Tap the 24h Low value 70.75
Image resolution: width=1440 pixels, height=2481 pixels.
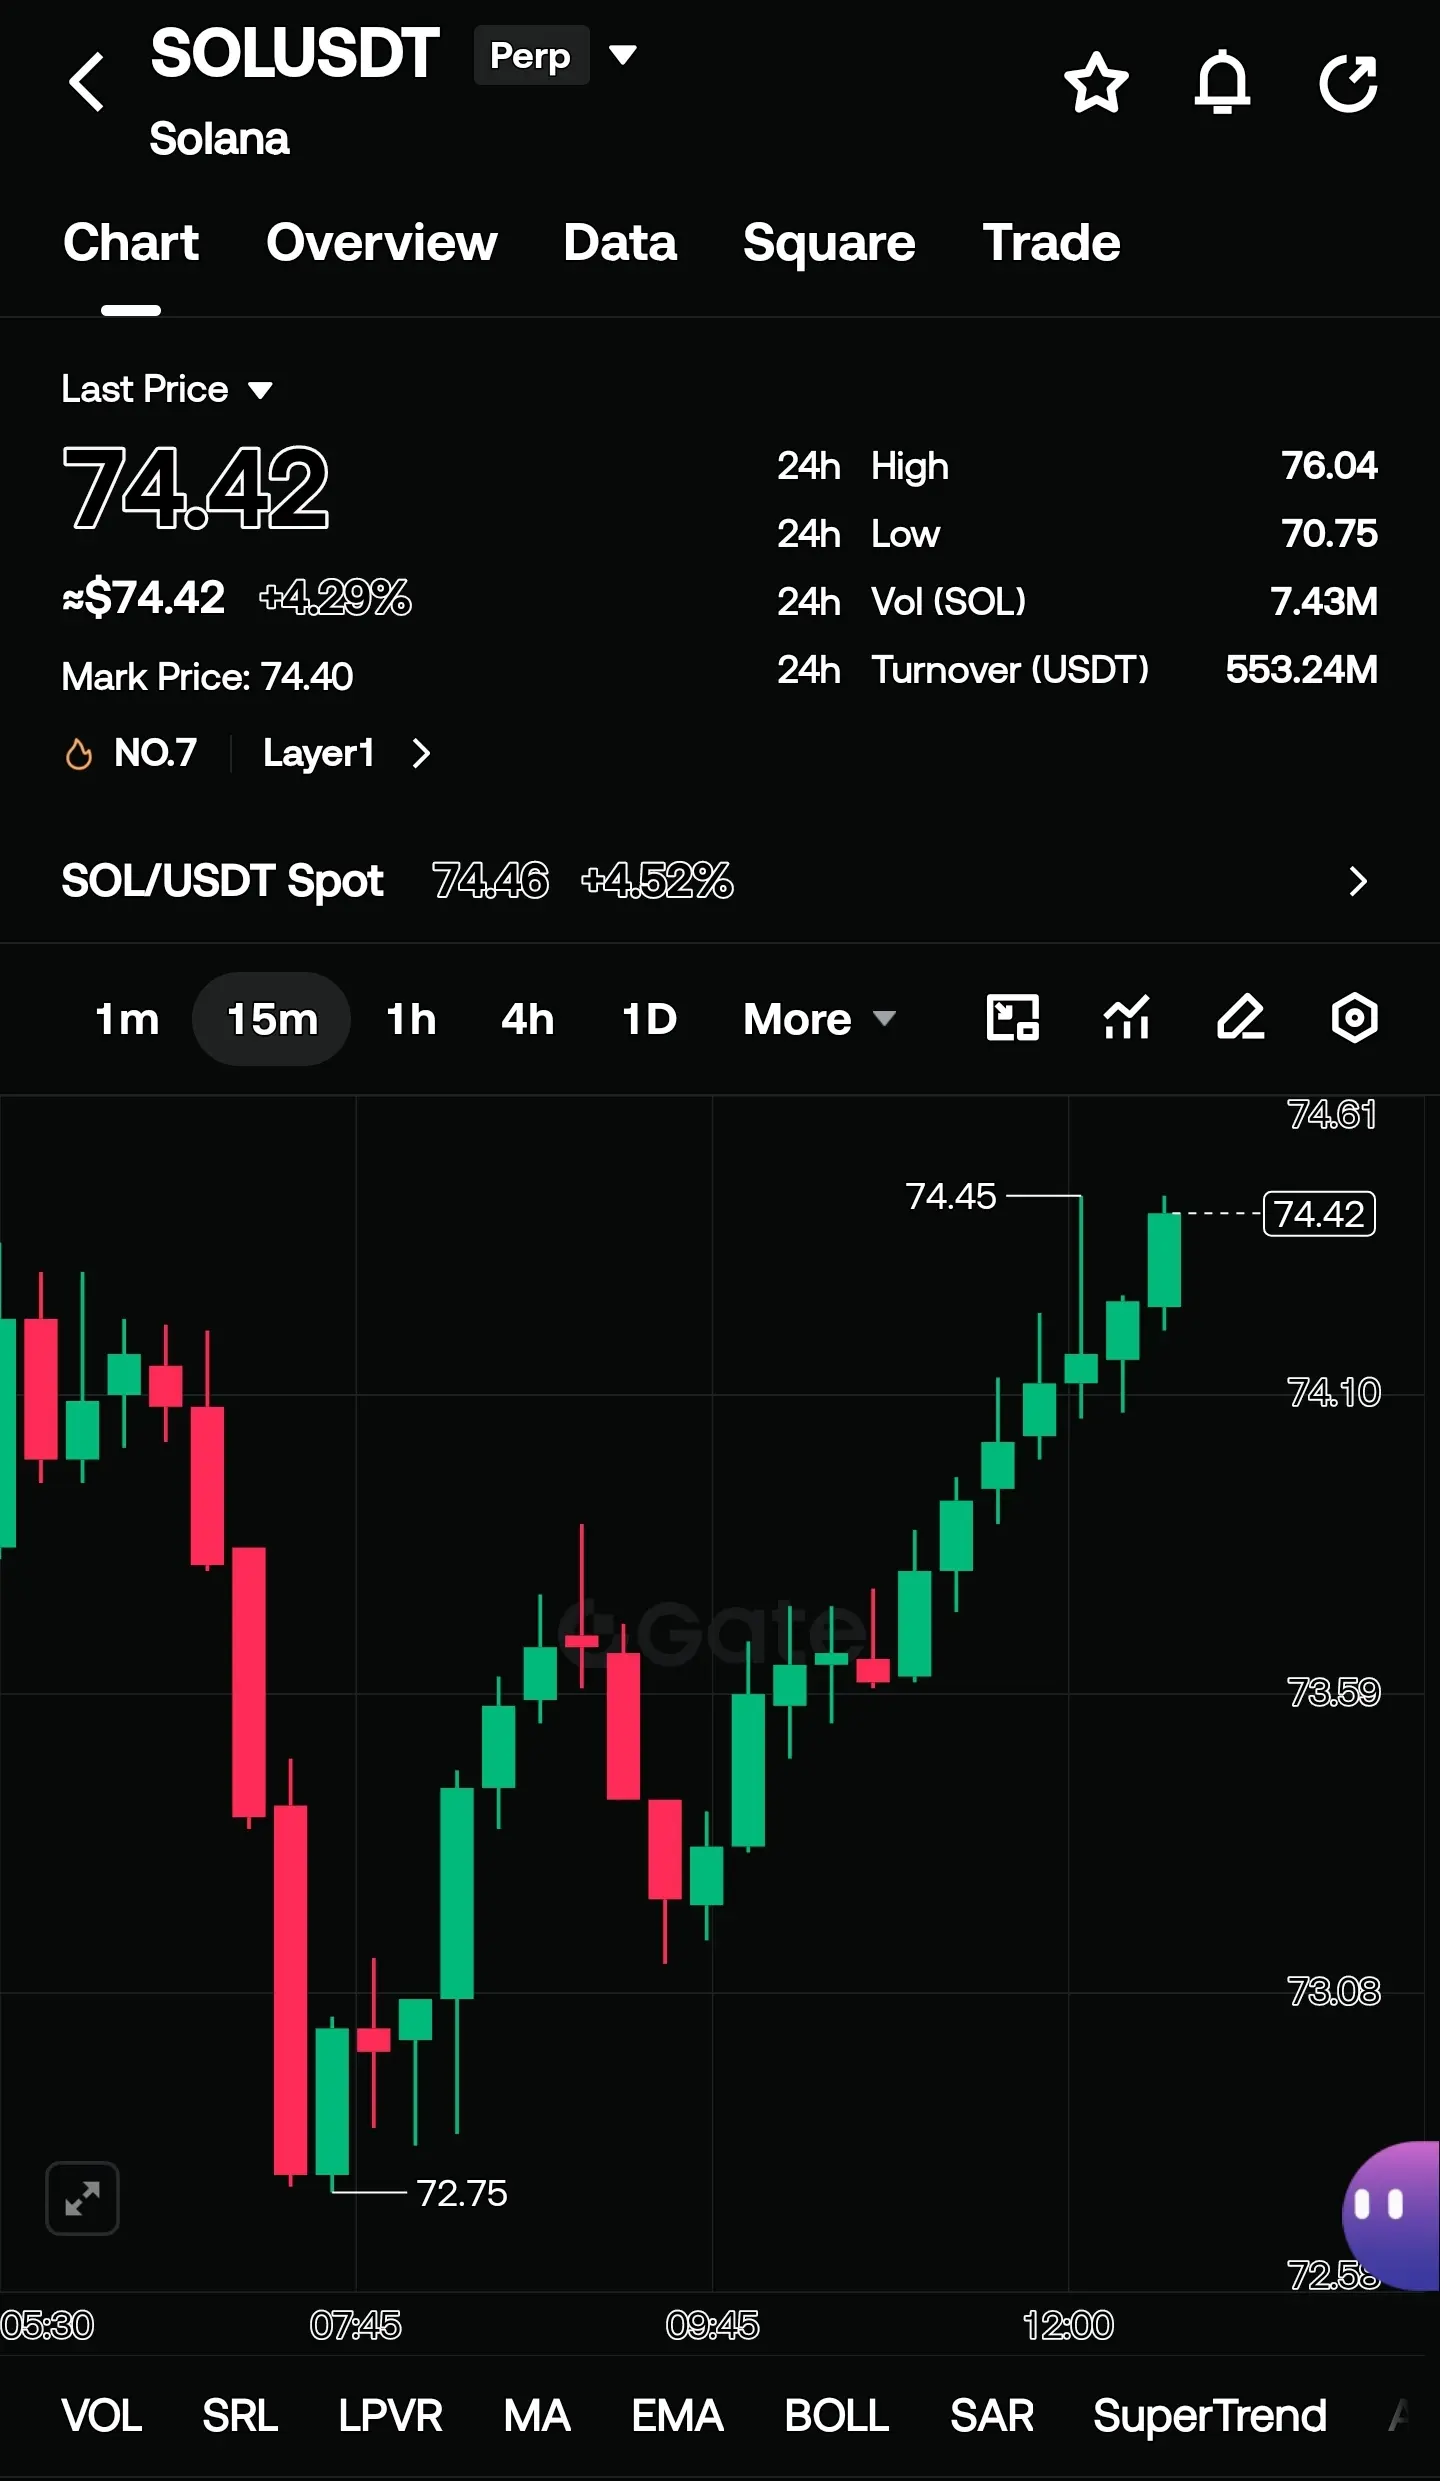pos(1329,534)
